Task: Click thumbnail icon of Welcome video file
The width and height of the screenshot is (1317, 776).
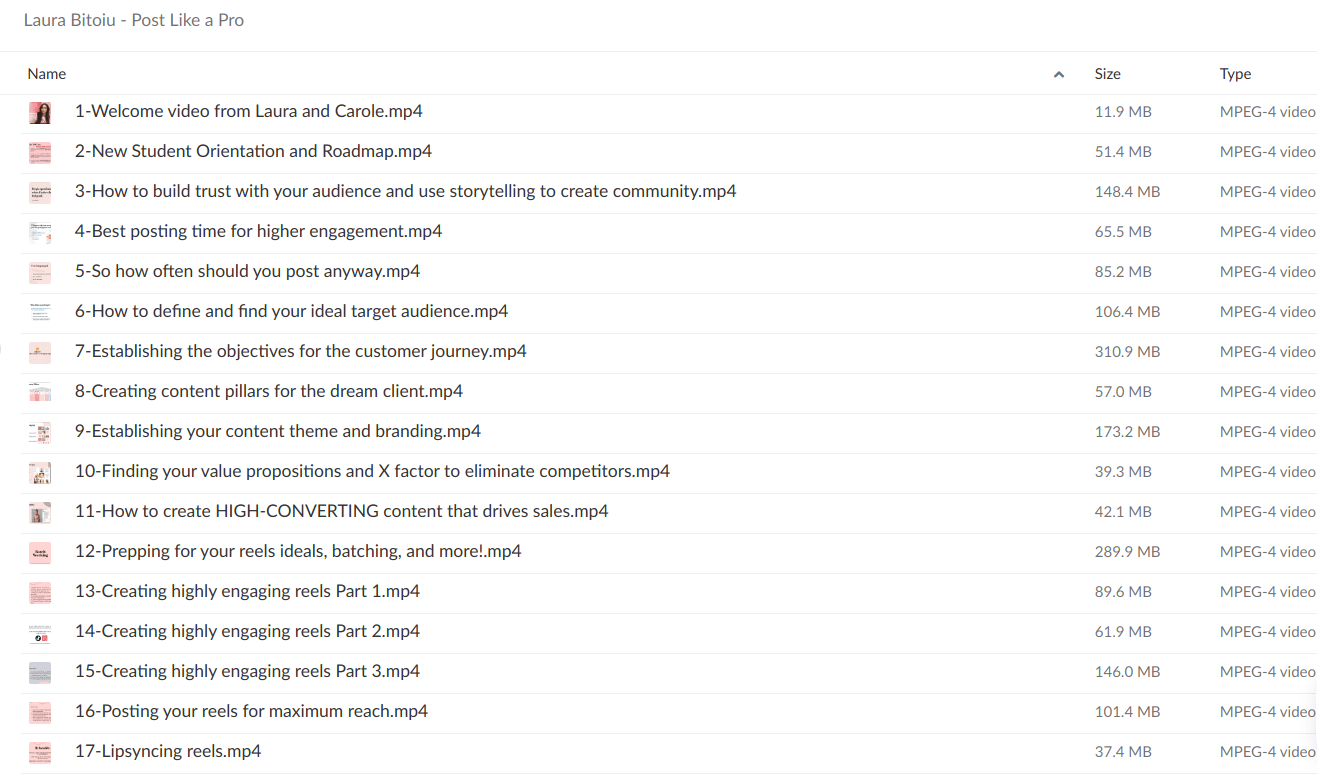Action: 40,112
